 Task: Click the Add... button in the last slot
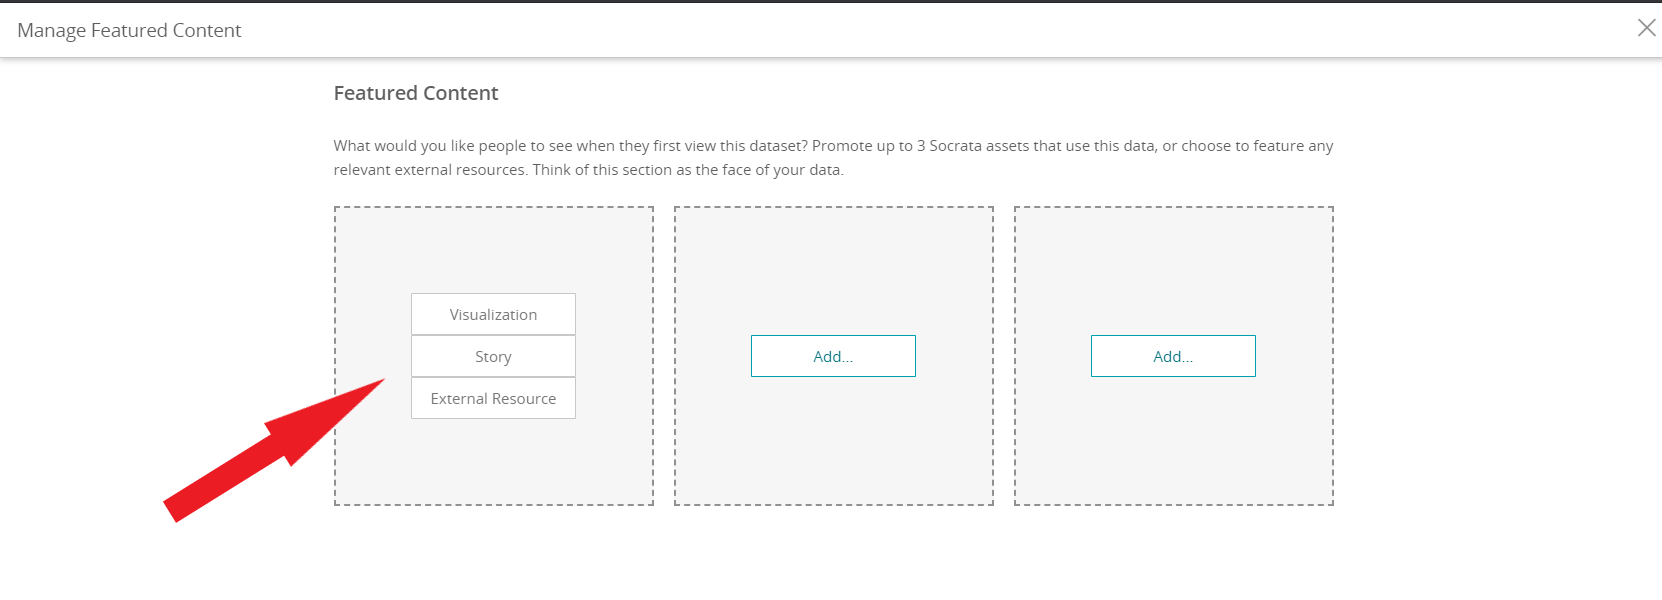point(1173,356)
